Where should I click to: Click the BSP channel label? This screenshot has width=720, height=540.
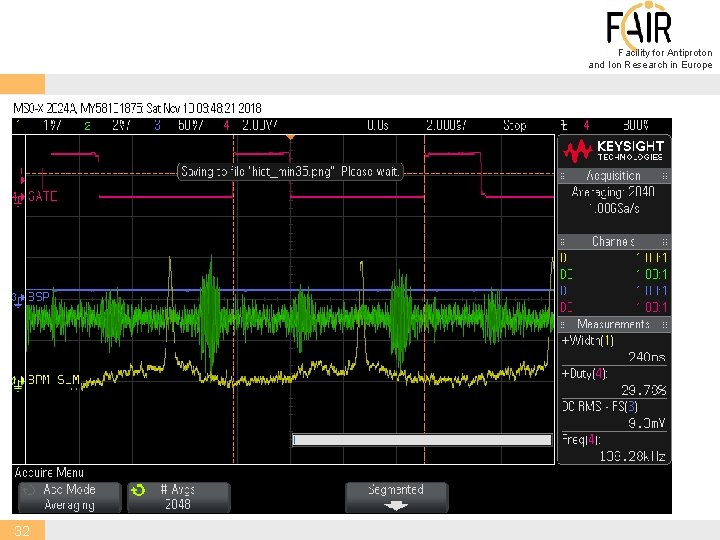(x=39, y=297)
